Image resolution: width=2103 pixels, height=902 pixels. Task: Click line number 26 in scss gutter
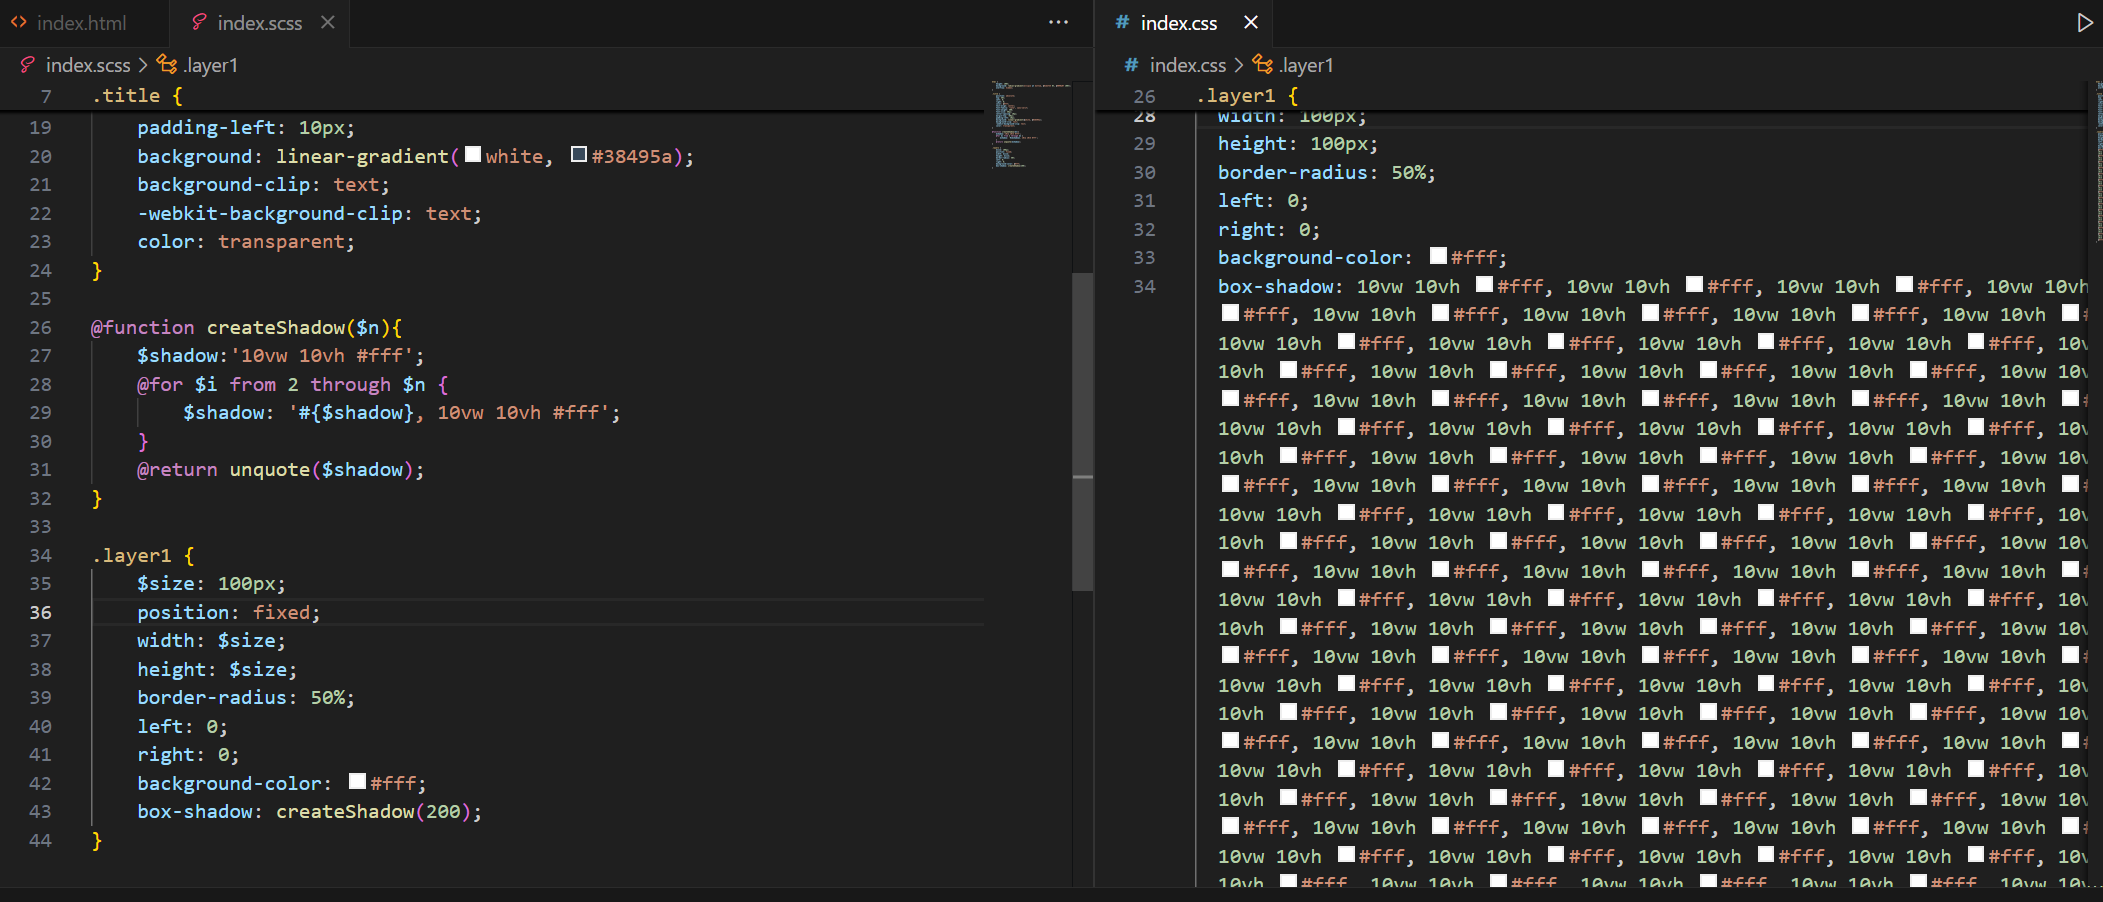(x=40, y=327)
